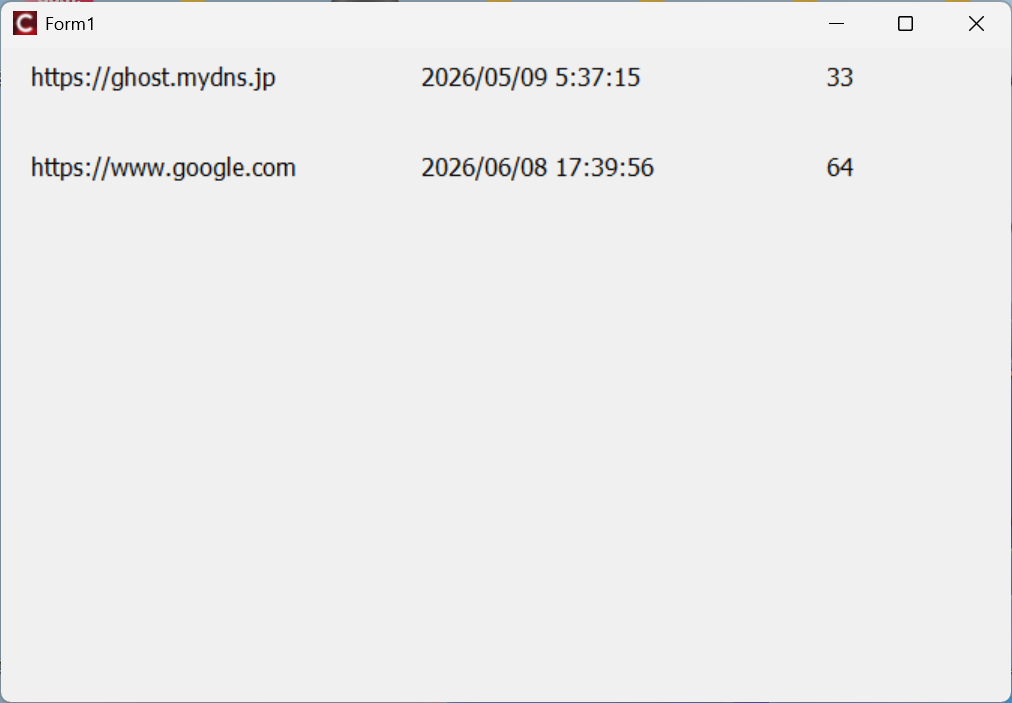The image size is (1012, 703).
Task: Select the 2026/05/09 date text
Action: tap(484, 78)
